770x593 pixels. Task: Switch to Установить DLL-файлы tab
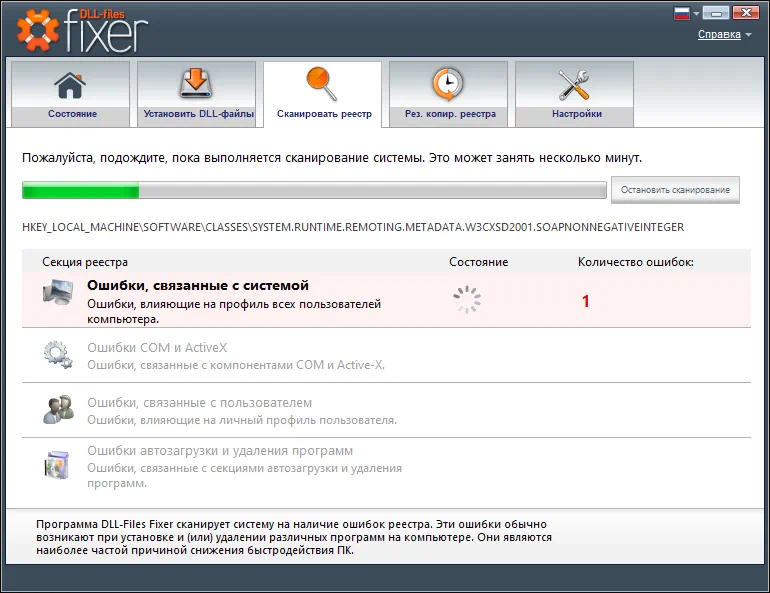click(196, 94)
